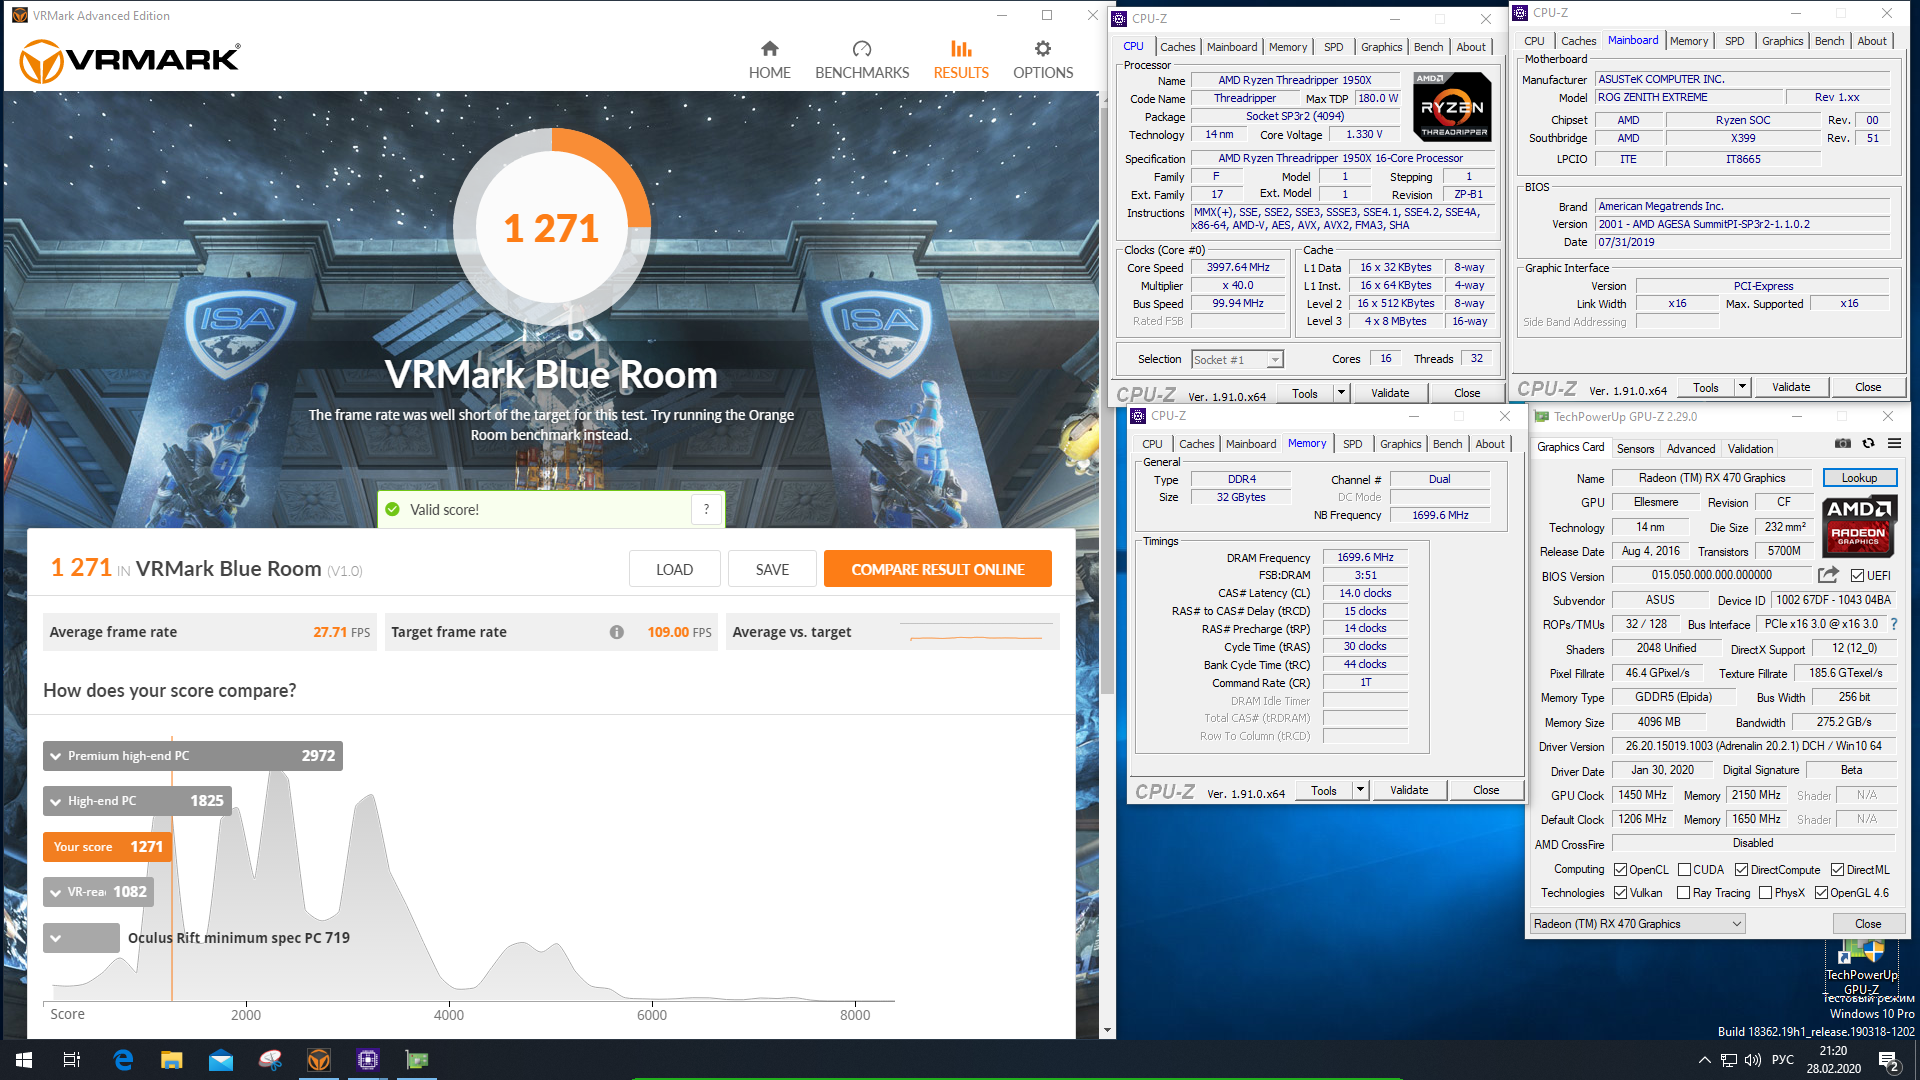Open the GPU-Z hamburger menu

click(1894, 443)
